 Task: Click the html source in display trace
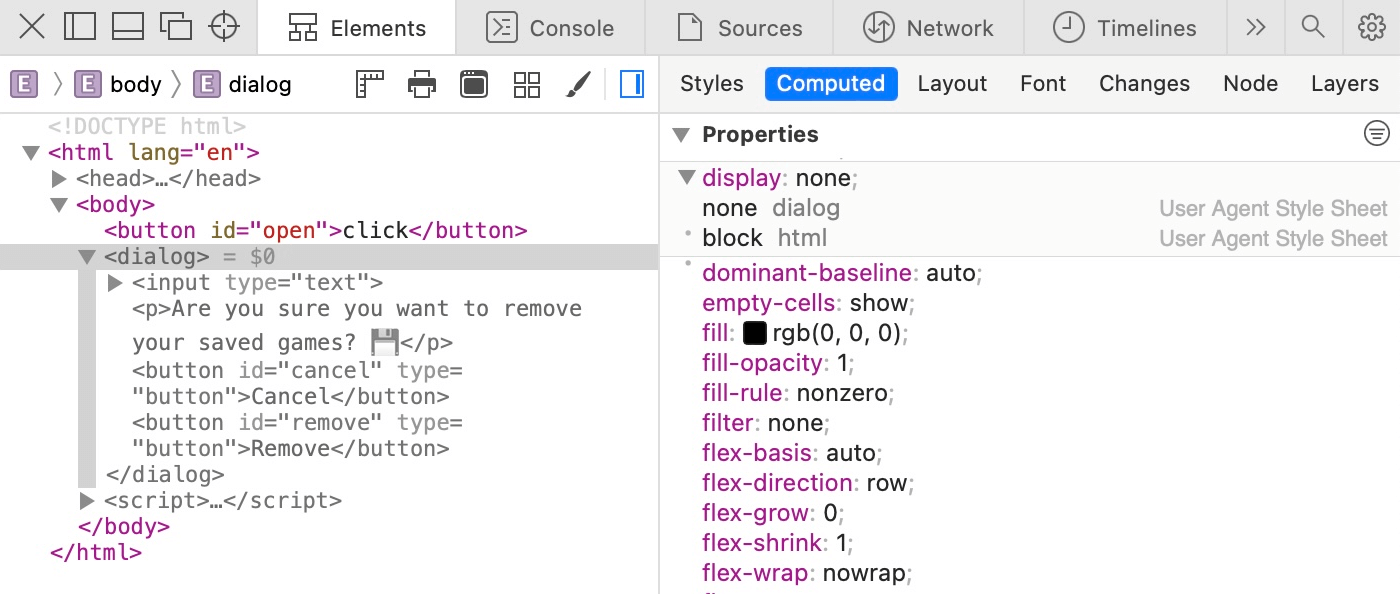[802, 238]
